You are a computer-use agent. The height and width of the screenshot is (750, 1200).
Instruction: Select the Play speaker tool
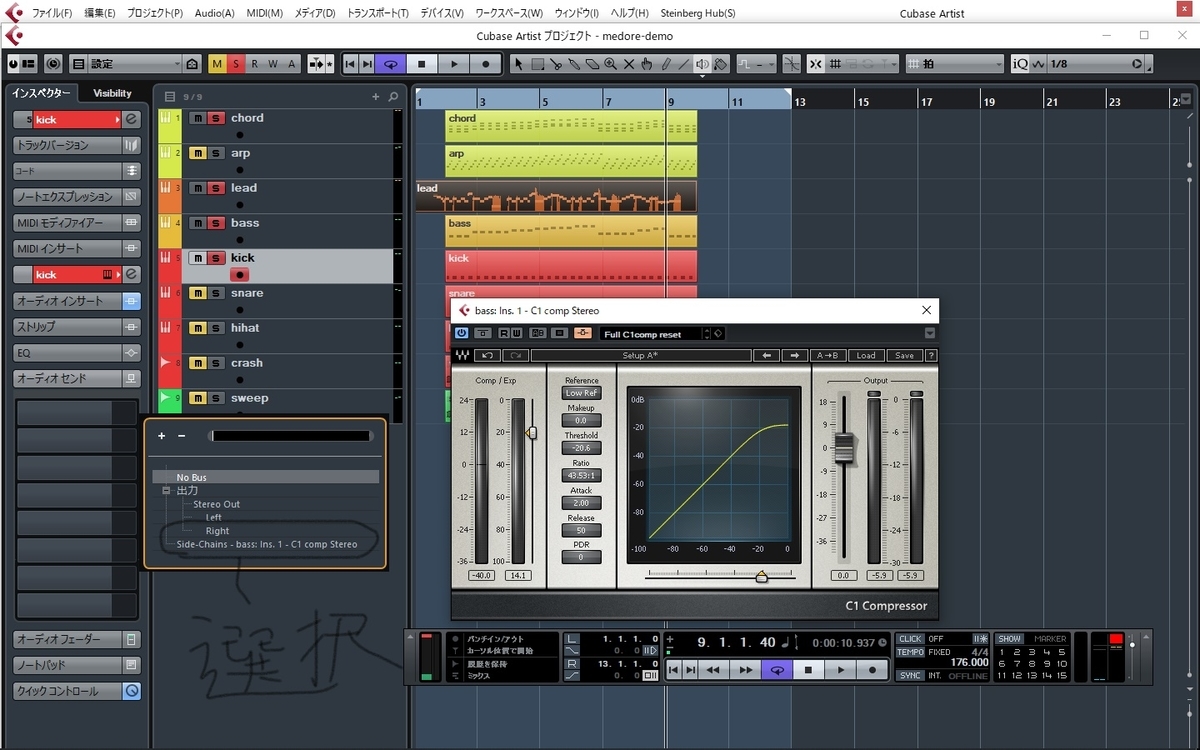click(x=703, y=64)
